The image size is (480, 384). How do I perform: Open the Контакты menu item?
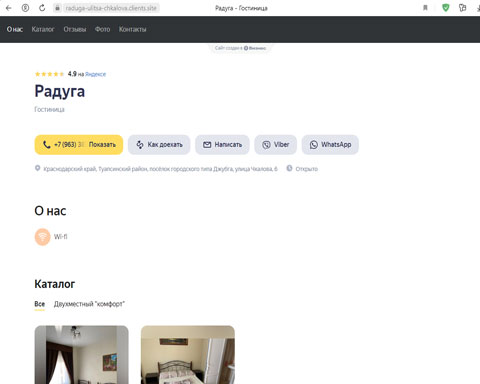pos(132,29)
